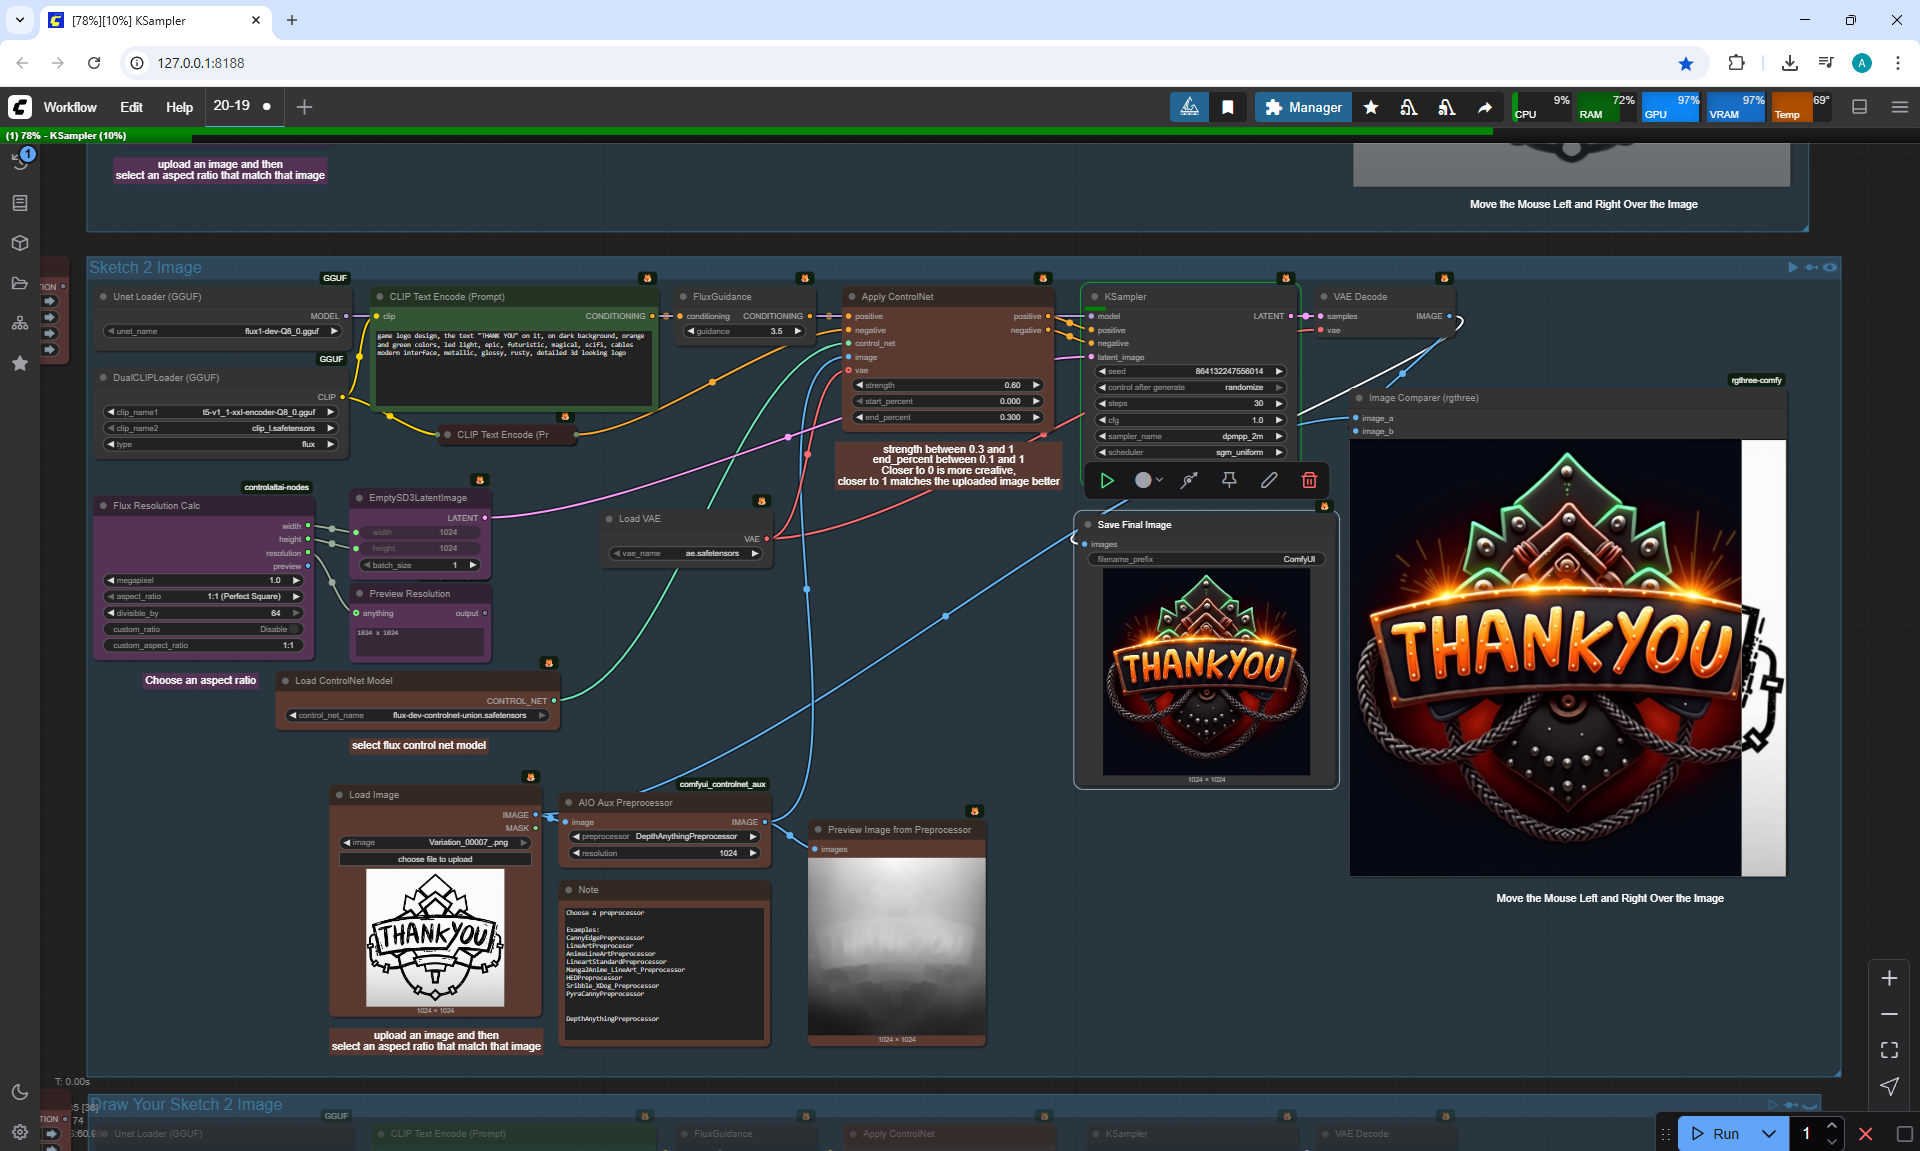This screenshot has height=1151, width=1920.
Task: Open the queue history sidebar icon
Action: point(20,161)
